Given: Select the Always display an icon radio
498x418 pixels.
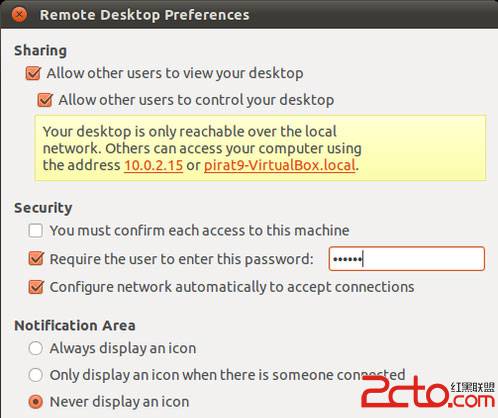Looking at the screenshot, I should (x=35, y=348).
